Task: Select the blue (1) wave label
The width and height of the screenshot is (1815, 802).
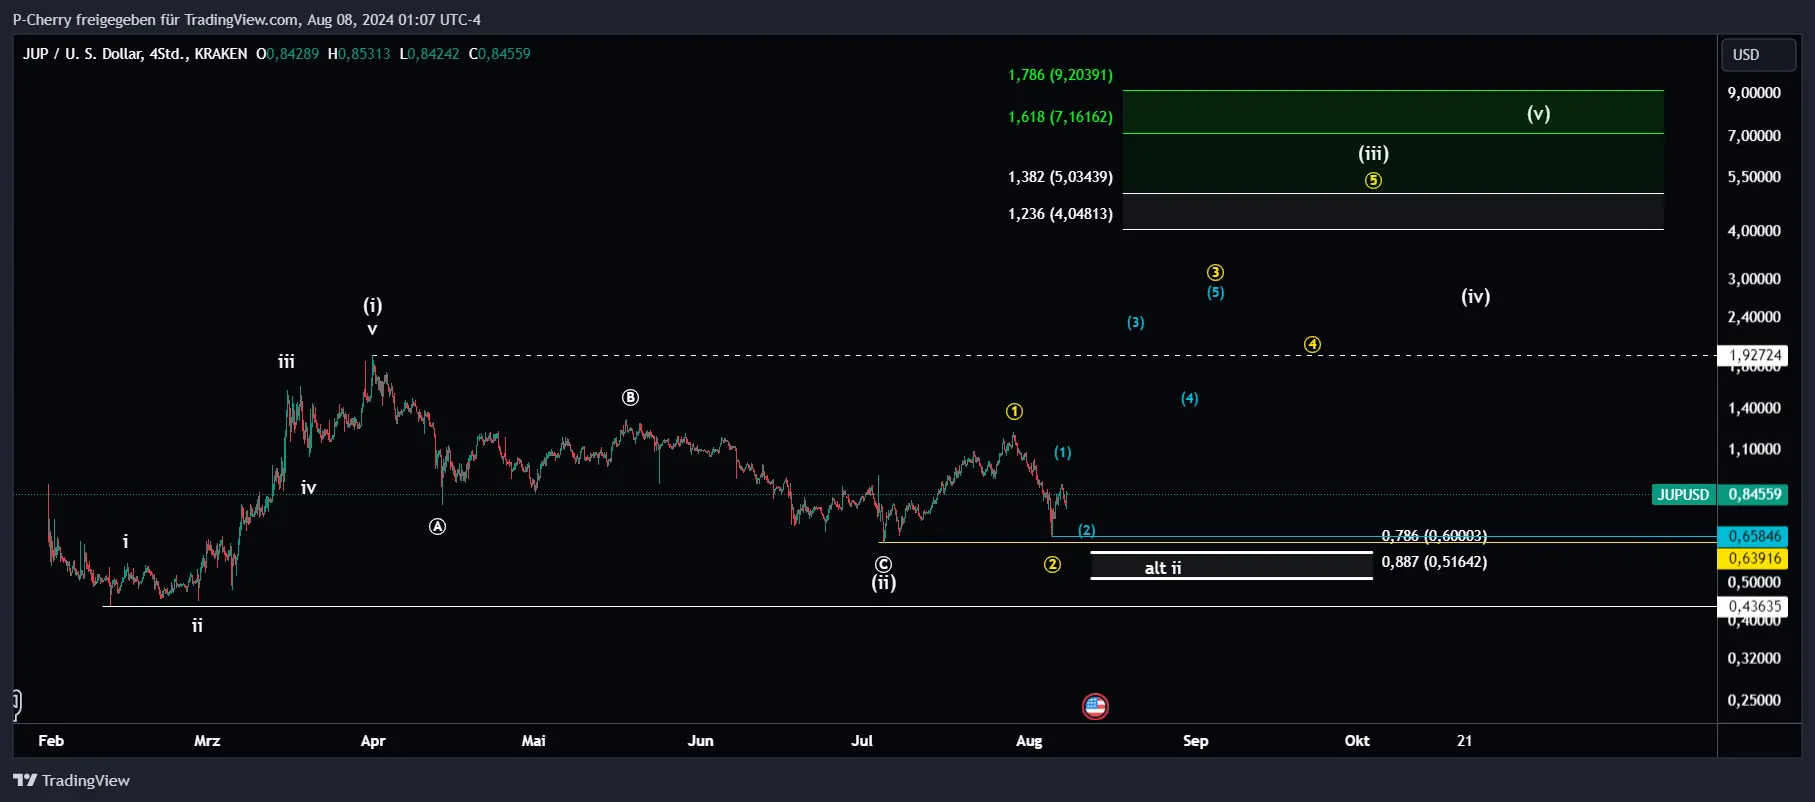Action: point(1062,453)
